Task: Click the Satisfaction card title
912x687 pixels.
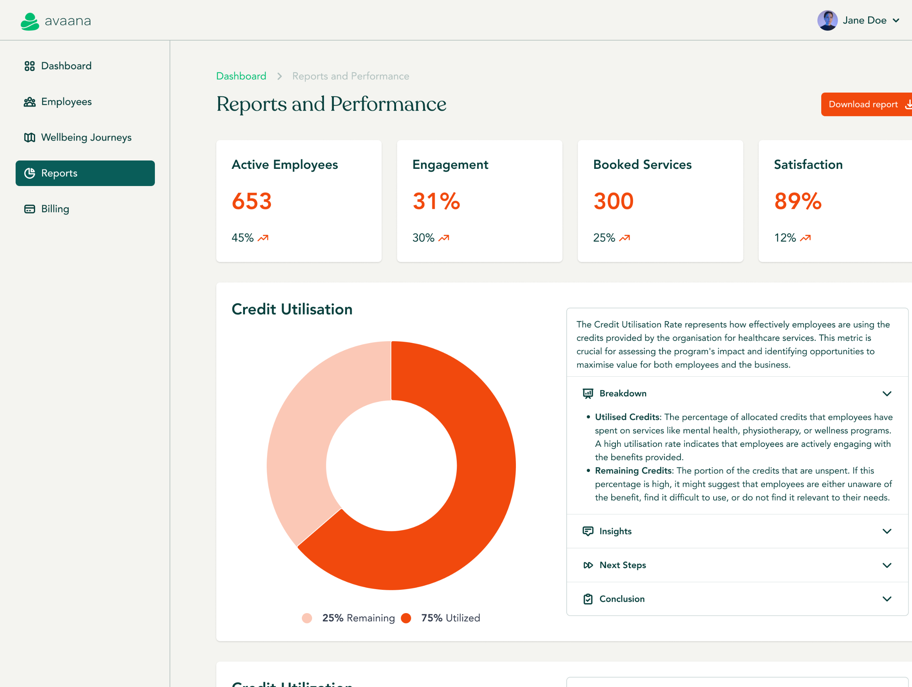Action: (808, 165)
